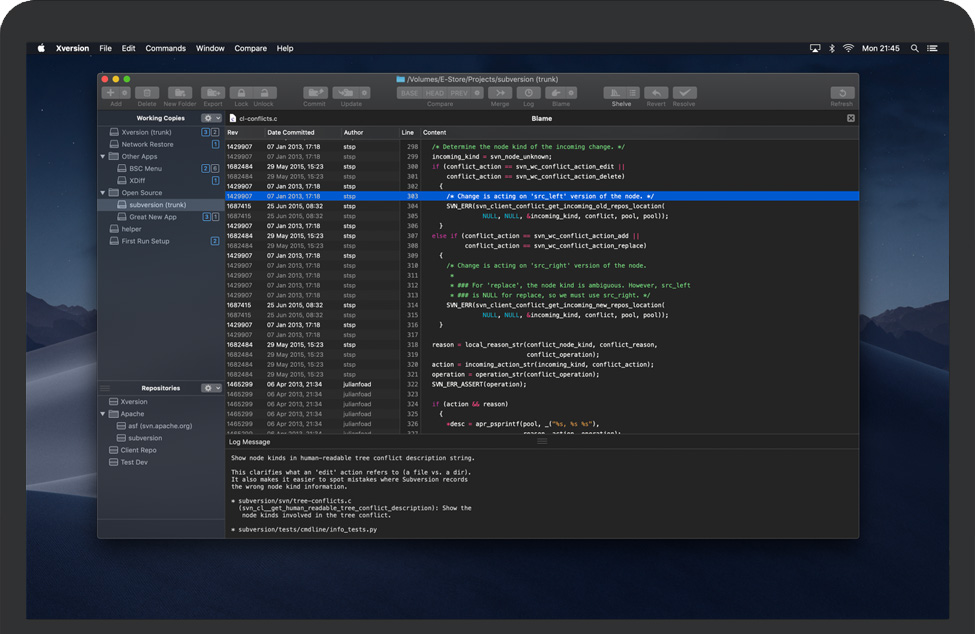
Task: Select BASE in the Compare segmented control
Action: point(409,93)
